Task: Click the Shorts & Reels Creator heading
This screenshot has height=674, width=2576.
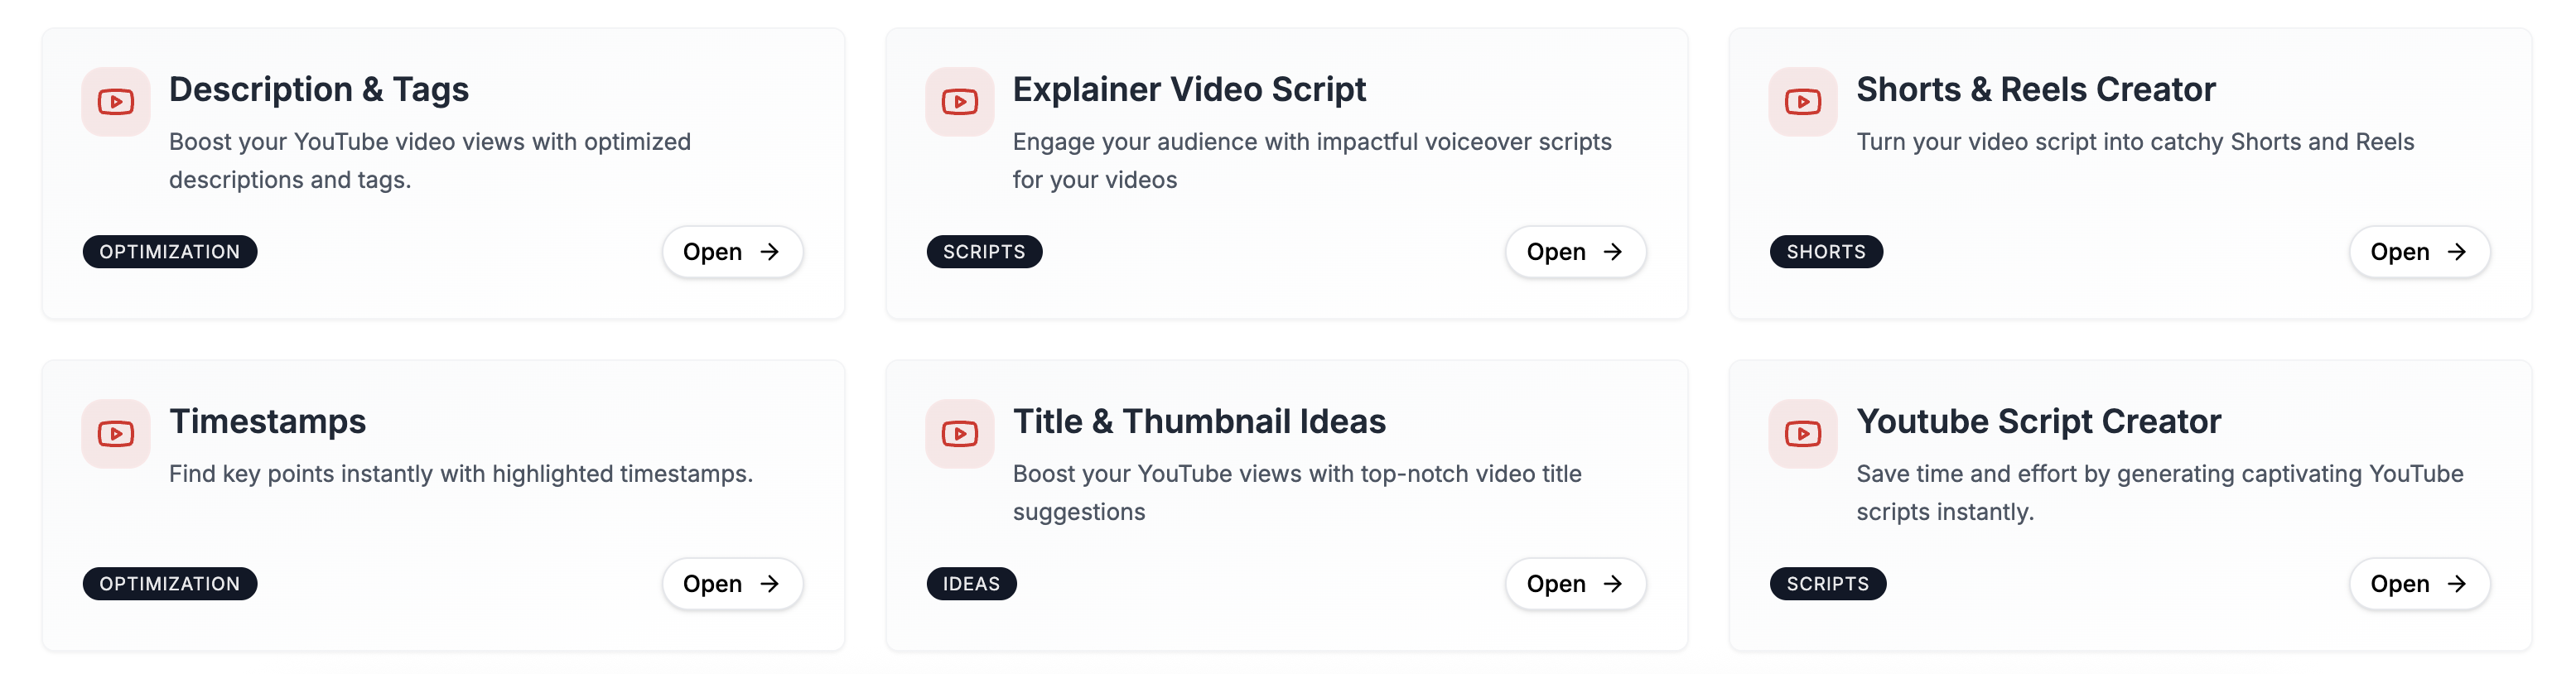Action: coord(2035,90)
